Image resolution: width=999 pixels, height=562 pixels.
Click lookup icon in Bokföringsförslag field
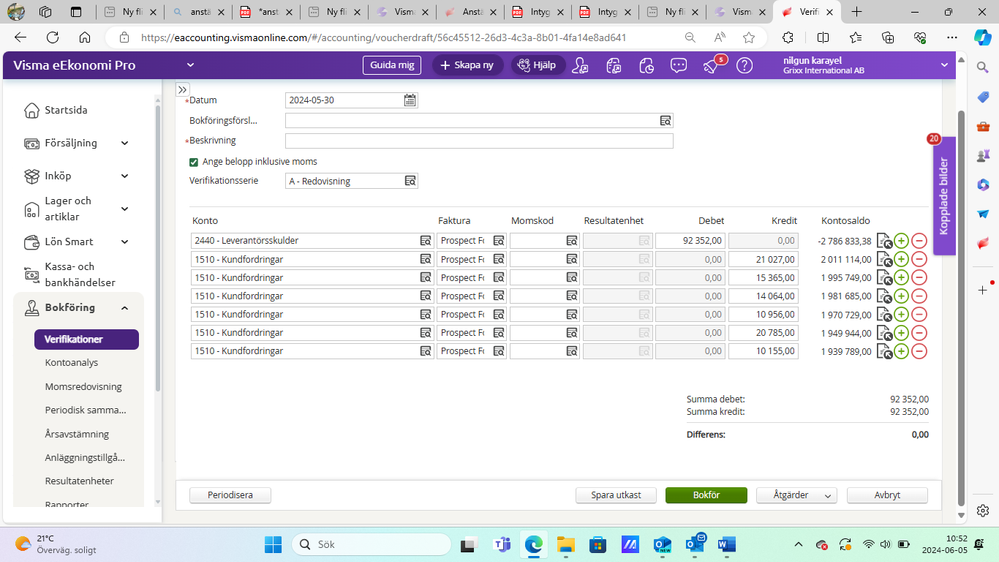tap(665, 121)
